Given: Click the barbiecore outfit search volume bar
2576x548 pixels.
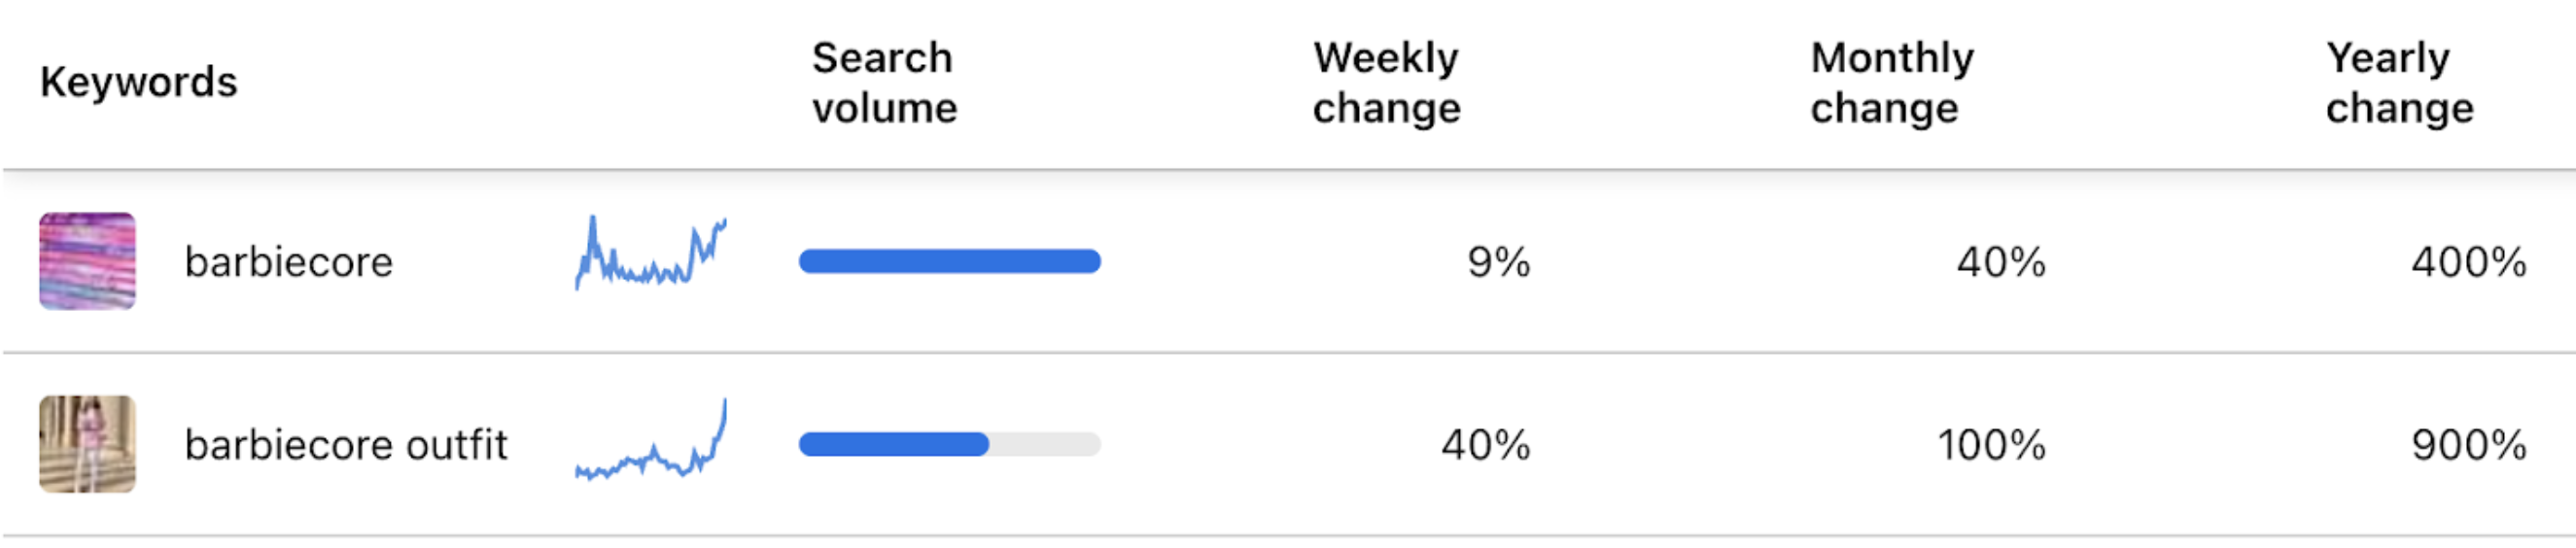Looking at the screenshot, I should (x=950, y=444).
